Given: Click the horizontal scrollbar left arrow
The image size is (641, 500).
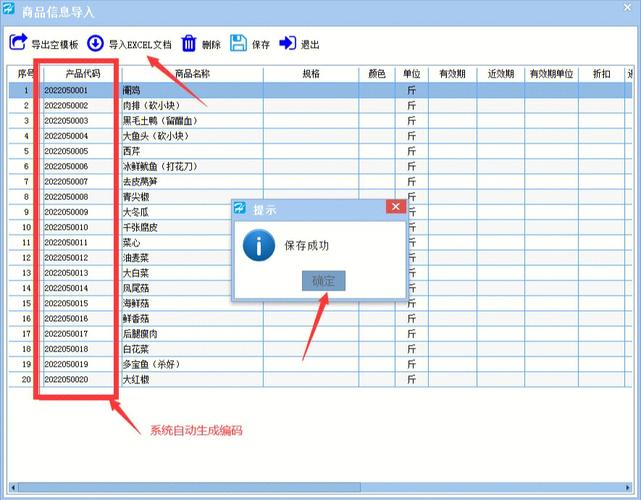Looking at the screenshot, I should [13, 487].
